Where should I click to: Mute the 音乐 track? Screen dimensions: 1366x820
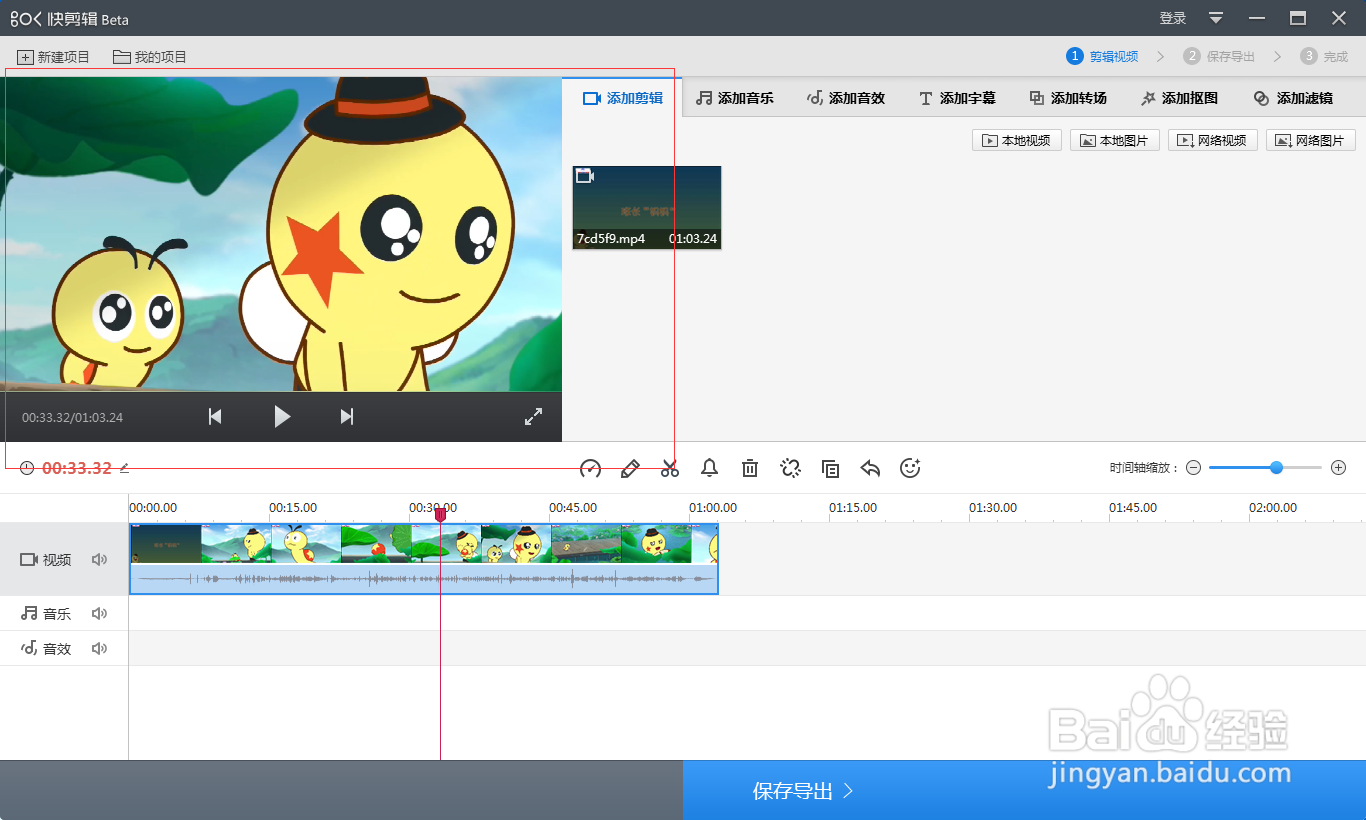coord(99,614)
